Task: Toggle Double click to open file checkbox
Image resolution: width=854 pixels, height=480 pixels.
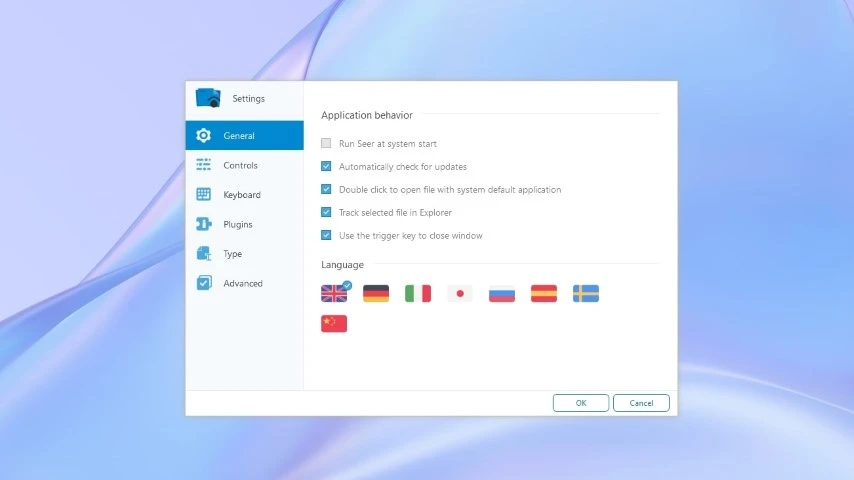Action: [x=326, y=189]
